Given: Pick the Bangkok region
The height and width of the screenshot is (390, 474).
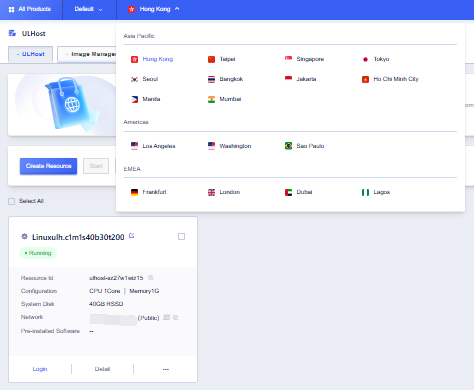Looking at the screenshot, I should coord(231,79).
